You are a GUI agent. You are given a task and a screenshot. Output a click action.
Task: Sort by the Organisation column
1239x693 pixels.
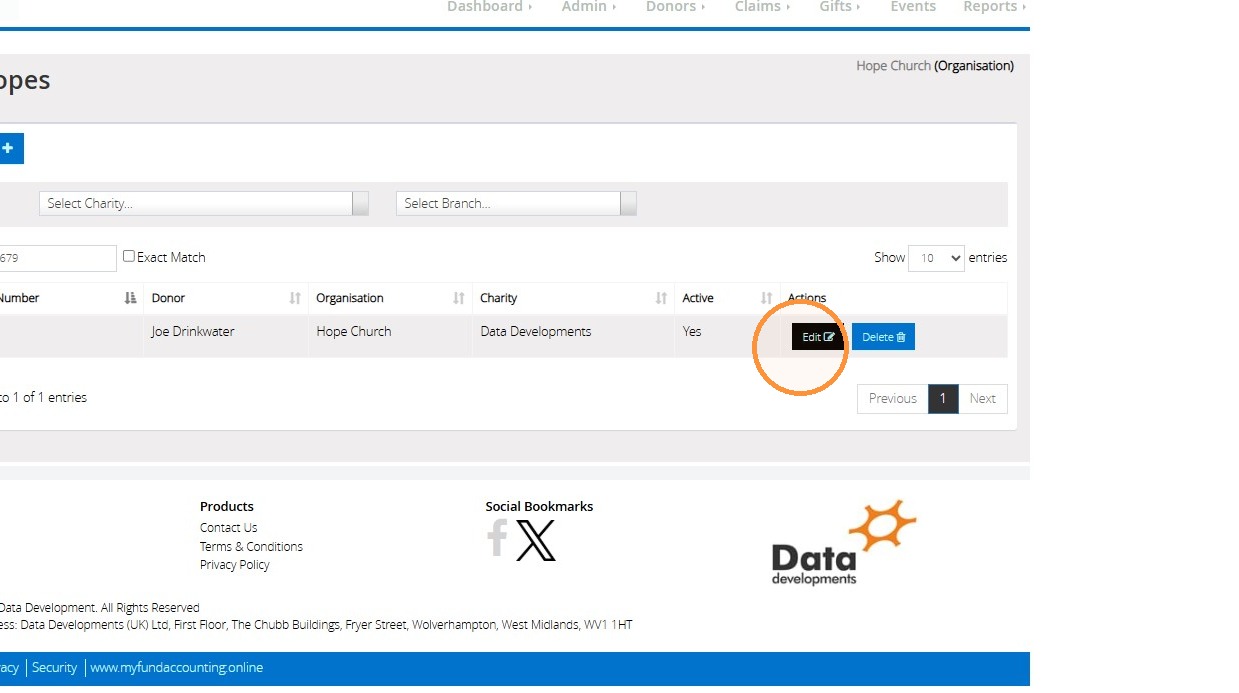click(390, 298)
